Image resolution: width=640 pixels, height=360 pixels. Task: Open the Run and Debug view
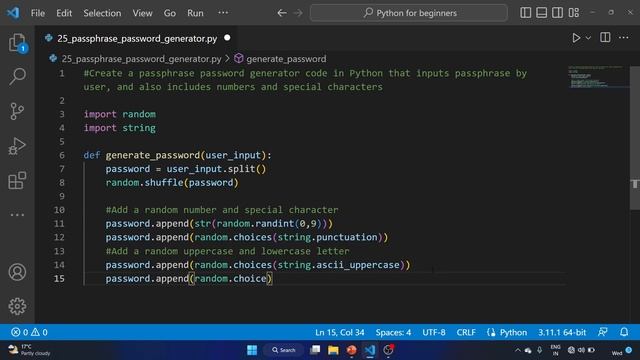click(x=17, y=146)
